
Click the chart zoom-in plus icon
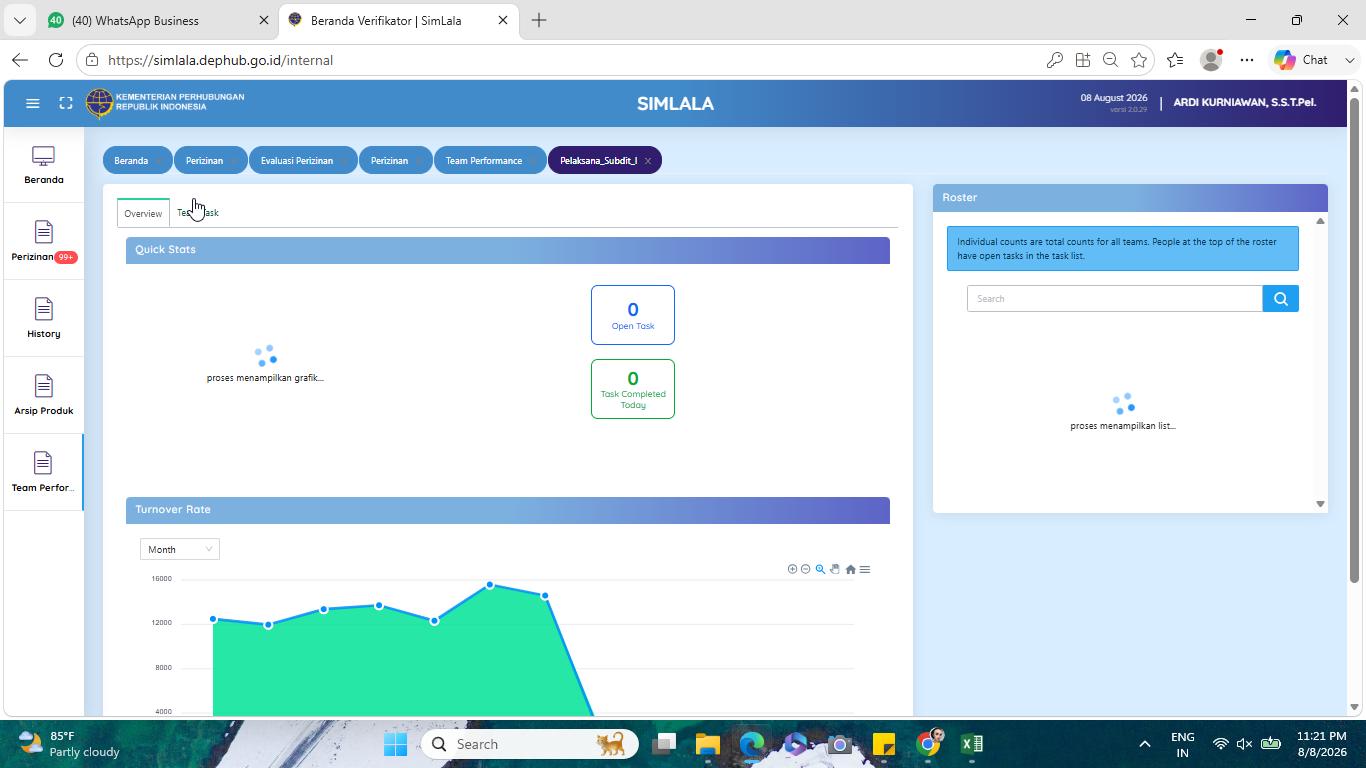(x=792, y=569)
